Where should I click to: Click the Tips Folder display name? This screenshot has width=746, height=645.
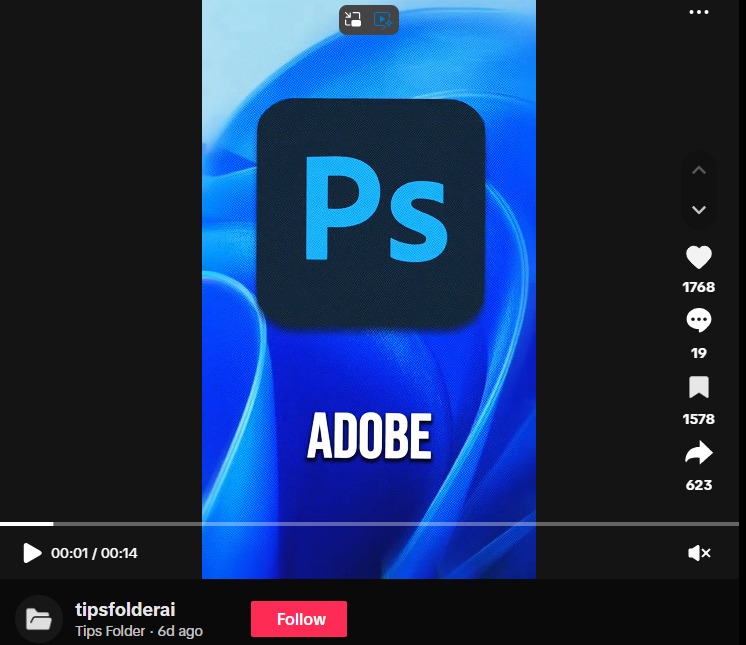110,631
